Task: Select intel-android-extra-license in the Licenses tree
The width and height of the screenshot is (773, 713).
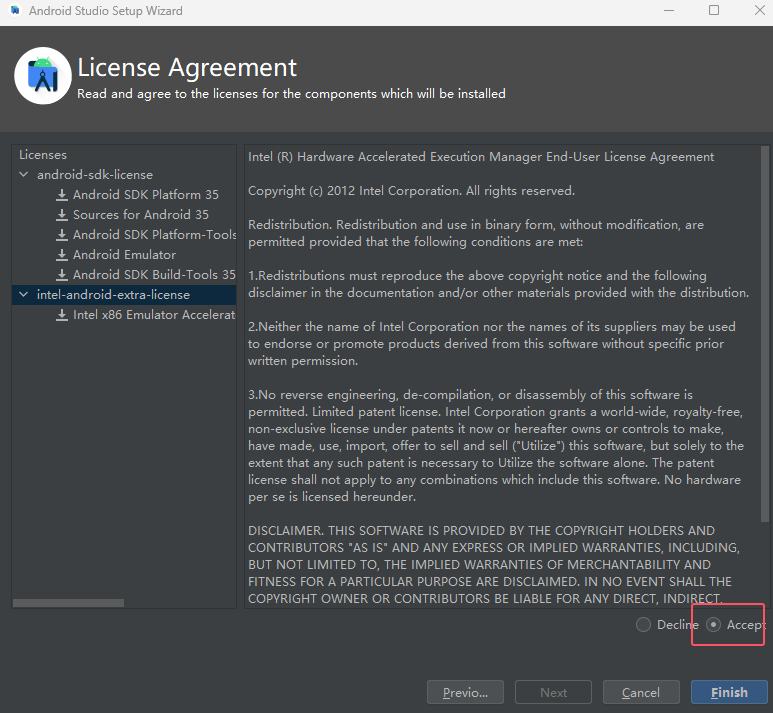Action: click(x=113, y=295)
